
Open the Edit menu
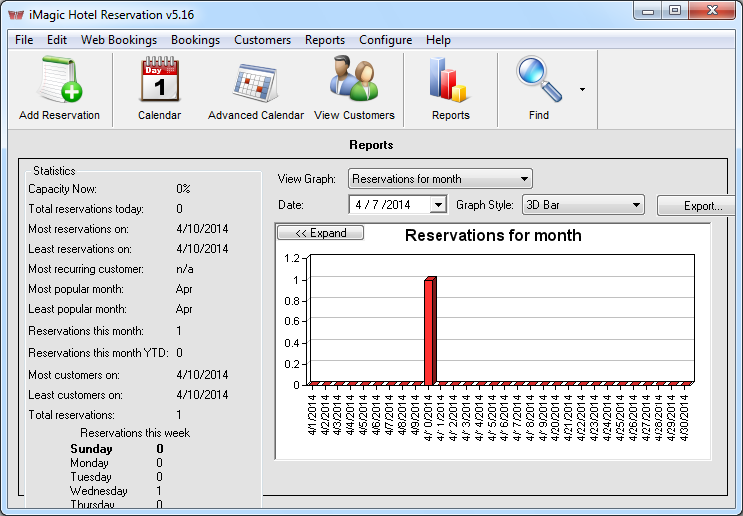(x=57, y=40)
